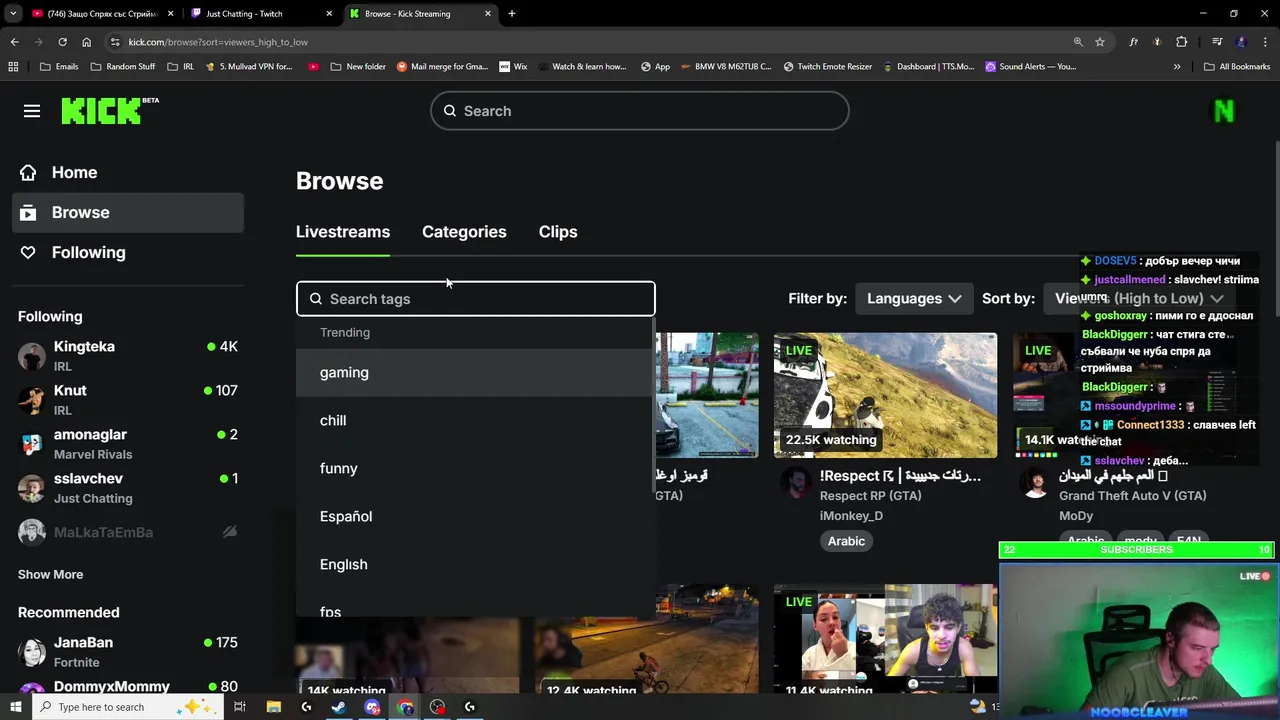This screenshot has width=1280, height=720.
Task: Choose the gaming trending tag
Action: 476,372
